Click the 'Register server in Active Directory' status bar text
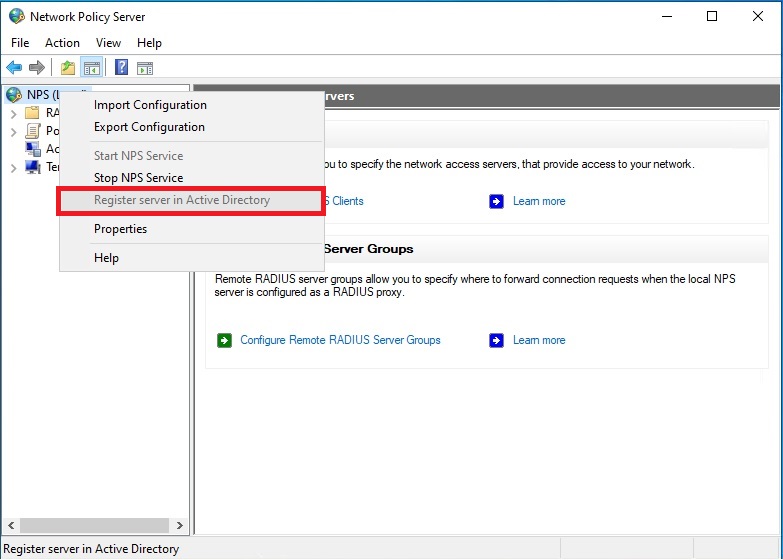The height and width of the screenshot is (560, 783). (91, 549)
